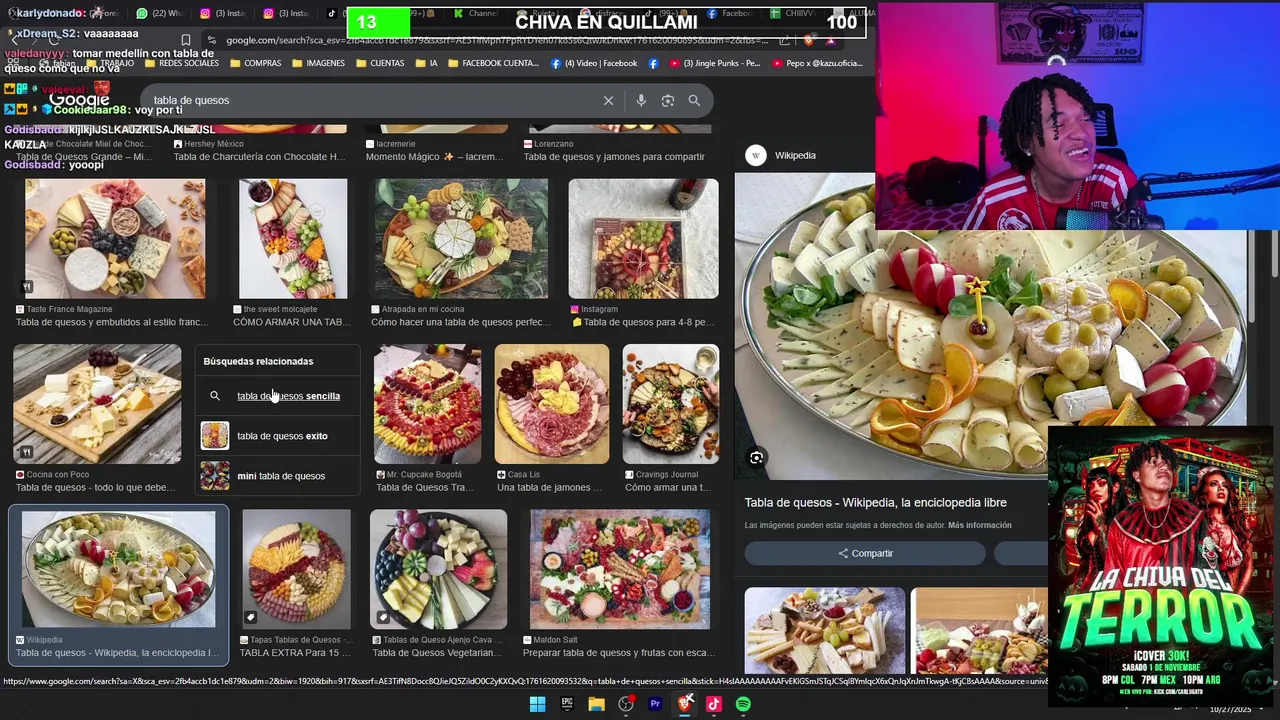This screenshot has height=720, width=1280.
Task: Open Adobe Premiere Pro taskbar icon
Action: coord(655,704)
